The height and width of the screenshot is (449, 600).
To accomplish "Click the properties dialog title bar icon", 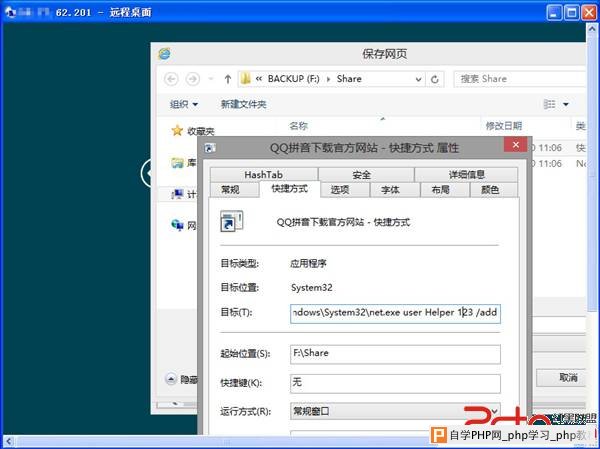I will coord(210,148).
